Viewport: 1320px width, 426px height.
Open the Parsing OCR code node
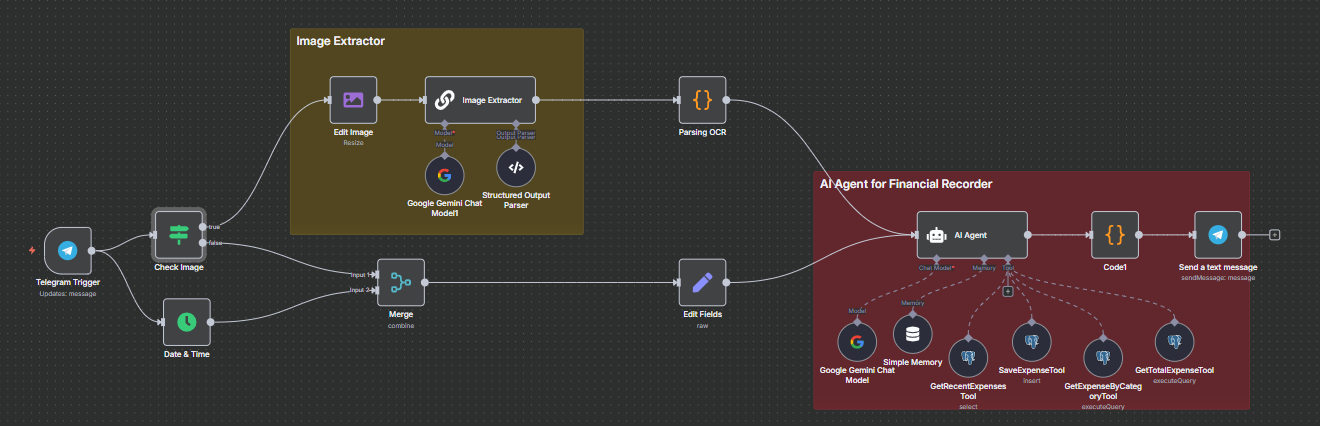(702, 100)
